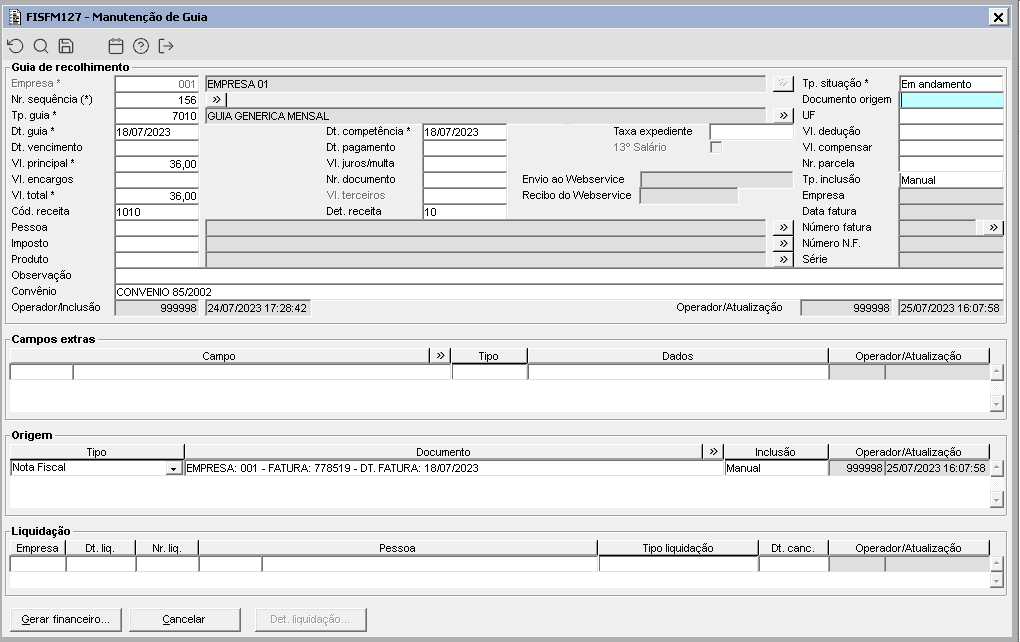Screen dimensions: 1020x642
Task: Click the Dt. pagamento field
Action: tap(464, 148)
